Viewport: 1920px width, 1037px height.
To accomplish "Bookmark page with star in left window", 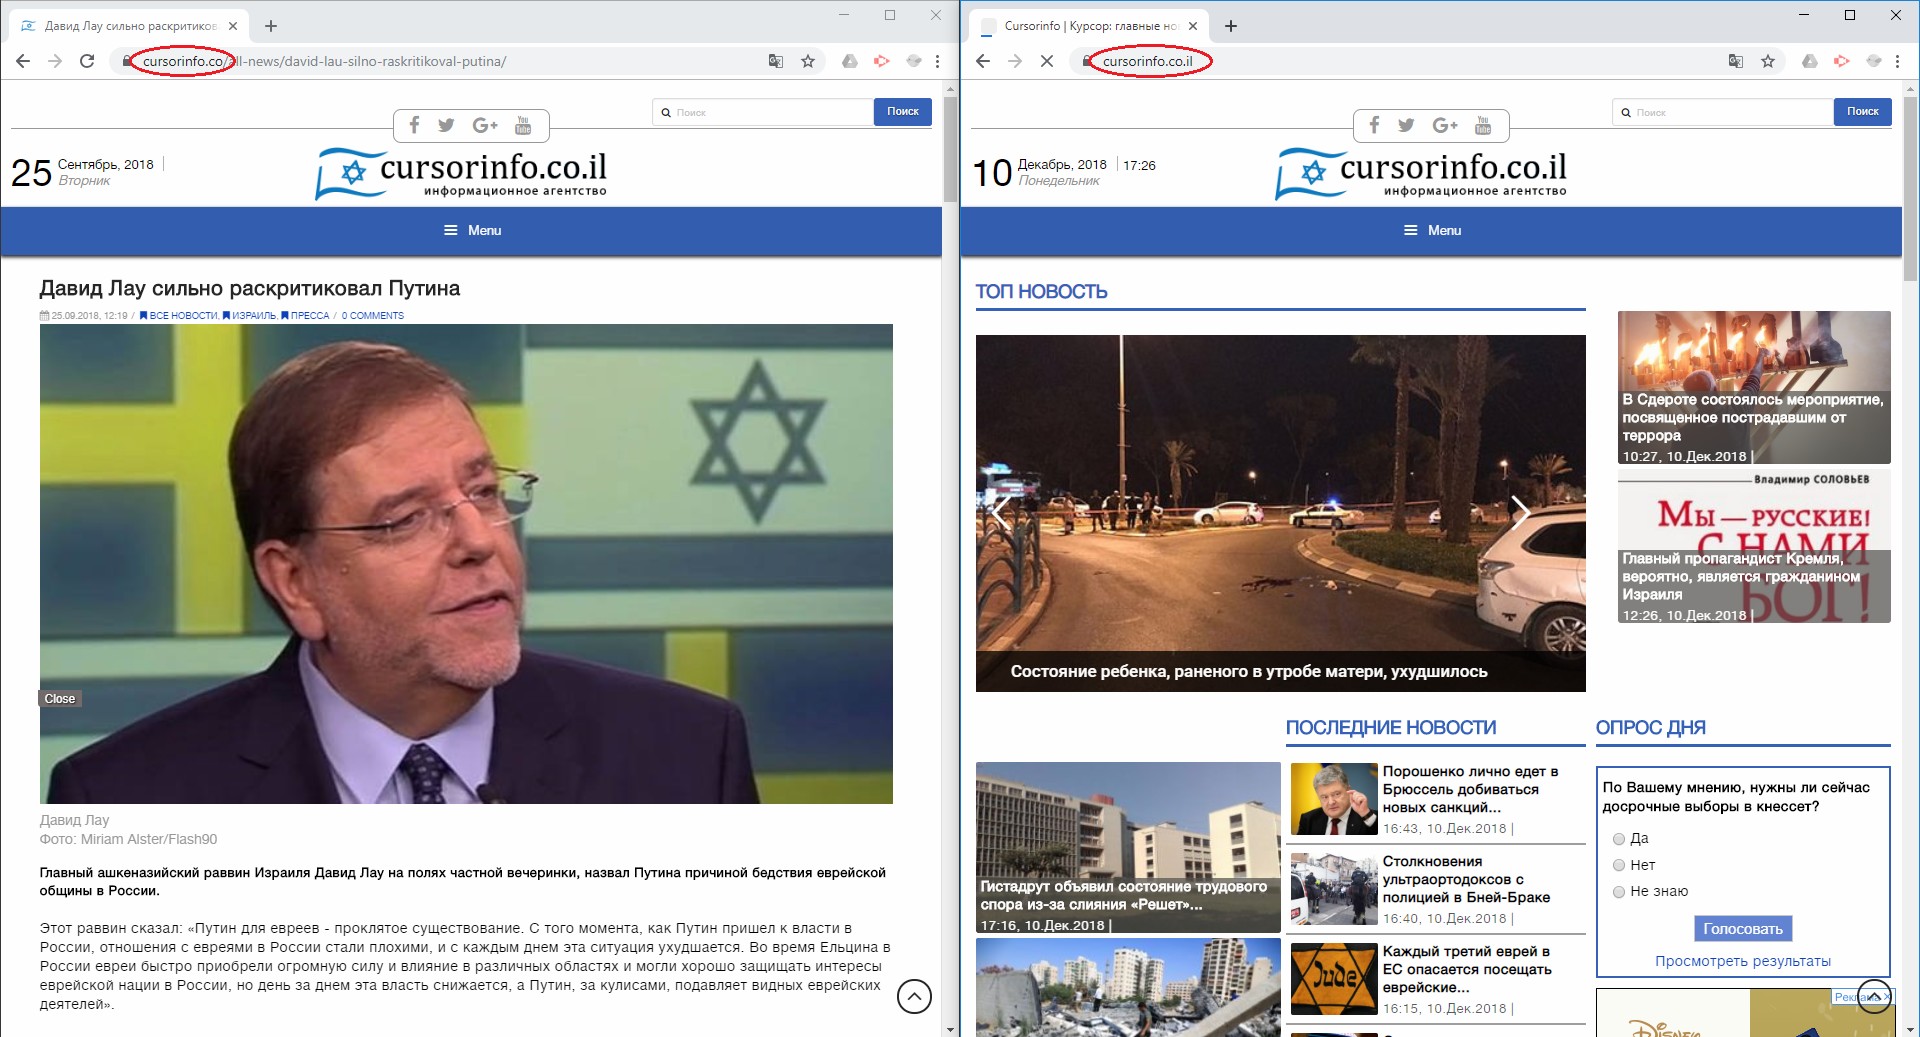I will point(808,61).
